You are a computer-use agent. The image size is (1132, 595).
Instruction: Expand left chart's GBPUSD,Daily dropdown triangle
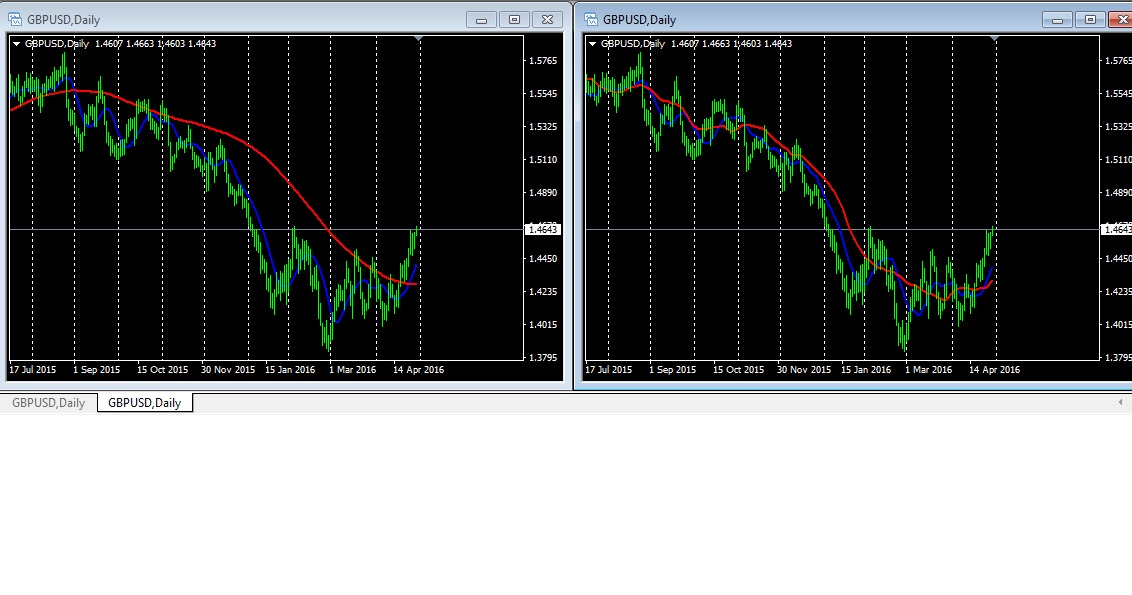point(16,44)
